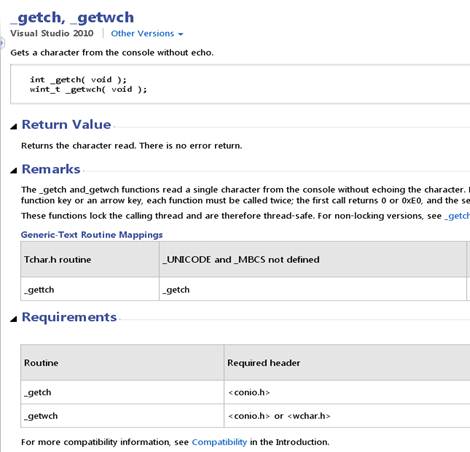Select the _gettch table cell
This screenshot has width=470, height=452.
pyautogui.click(x=90, y=289)
